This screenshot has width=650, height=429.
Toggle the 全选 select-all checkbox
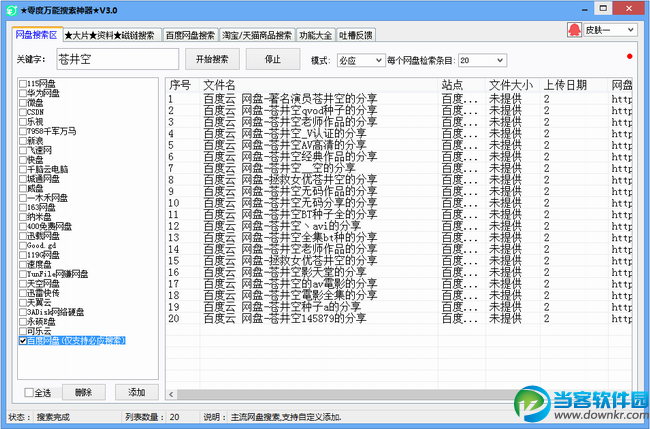[x=29, y=393]
